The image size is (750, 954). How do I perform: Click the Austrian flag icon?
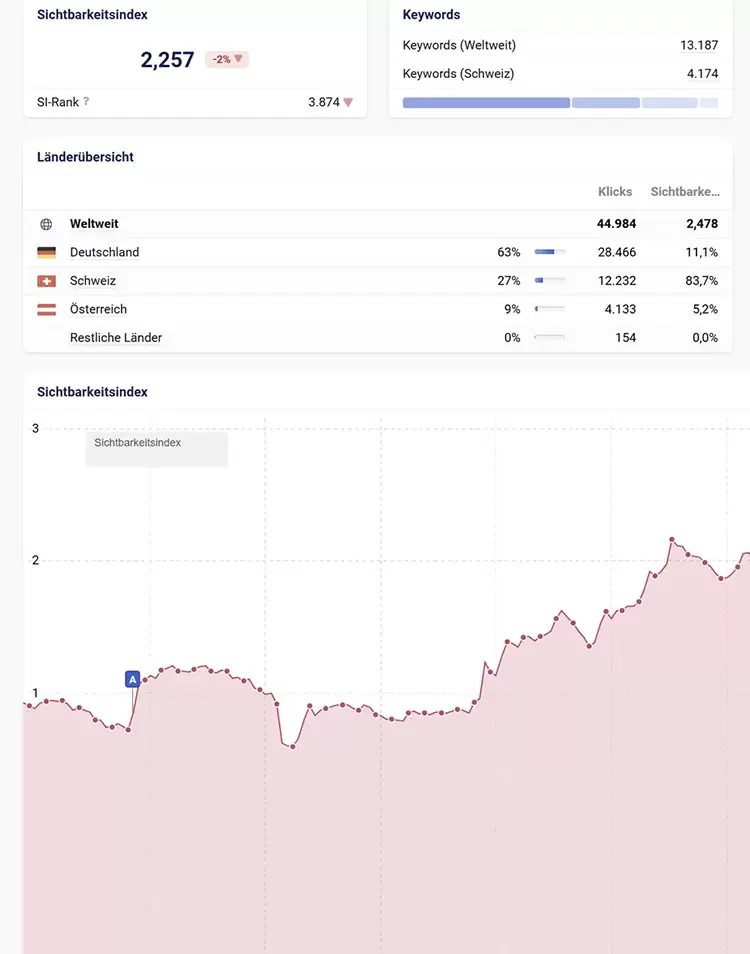point(46,310)
